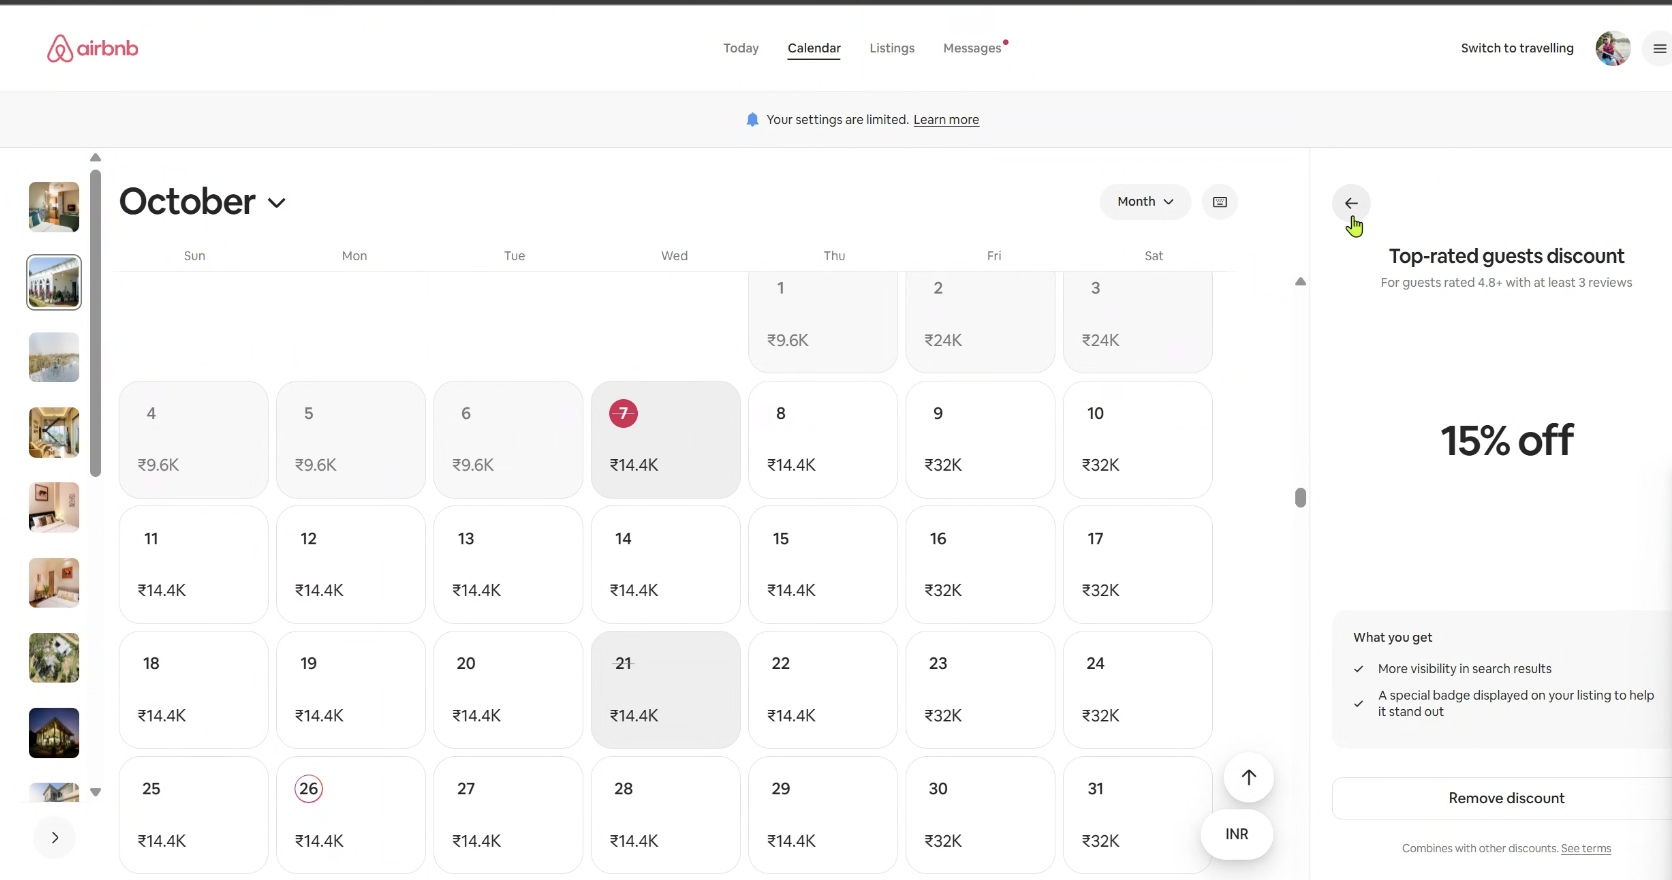Open the October month dropdown
Image resolution: width=1672 pixels, height=880 pixels.
[x=203, y=202]
